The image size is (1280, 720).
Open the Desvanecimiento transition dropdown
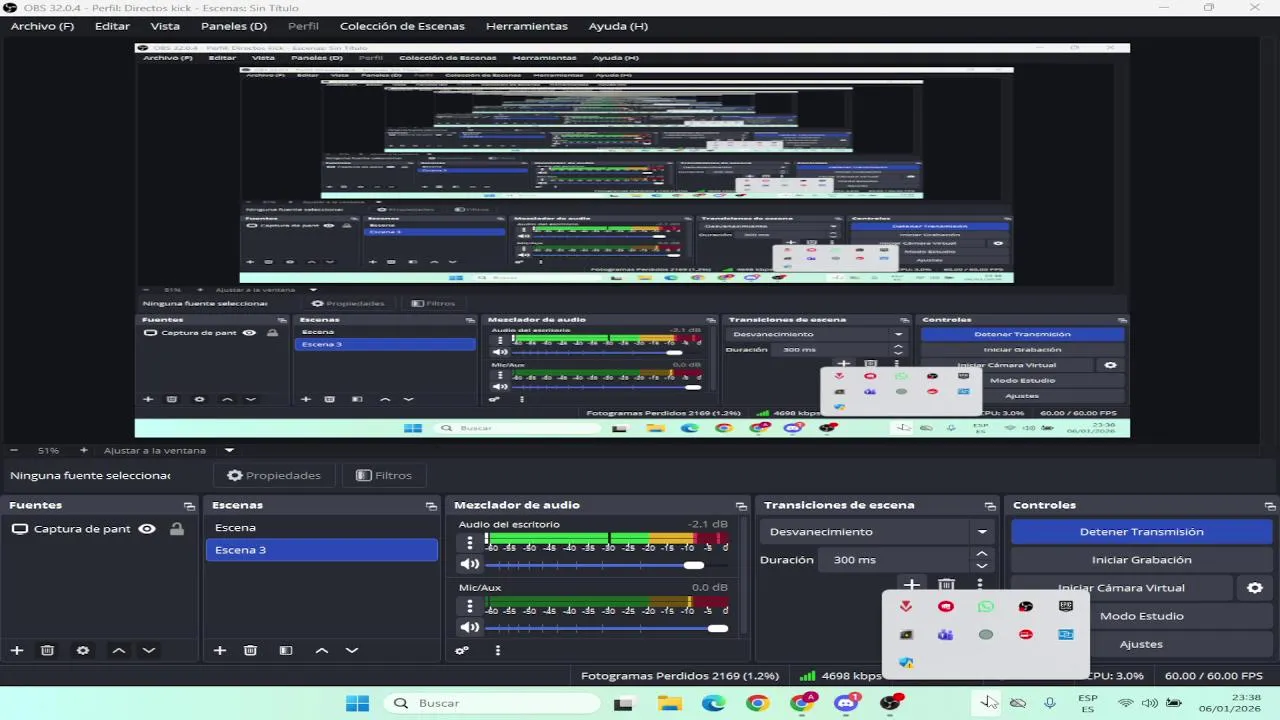point(876,532)
